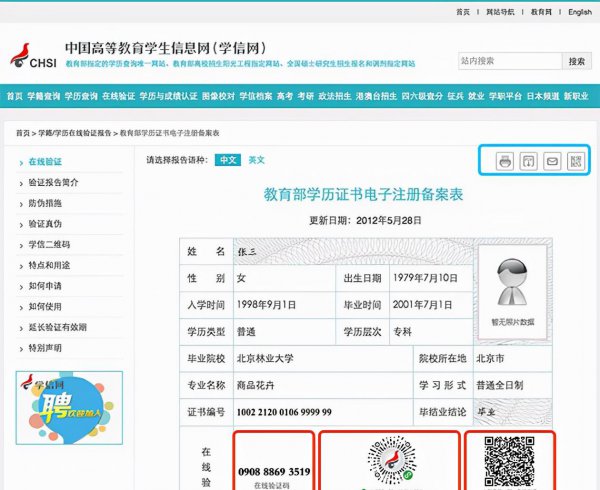Switch report language to 英文
This screenshot has width=600, height=490.
256,160
